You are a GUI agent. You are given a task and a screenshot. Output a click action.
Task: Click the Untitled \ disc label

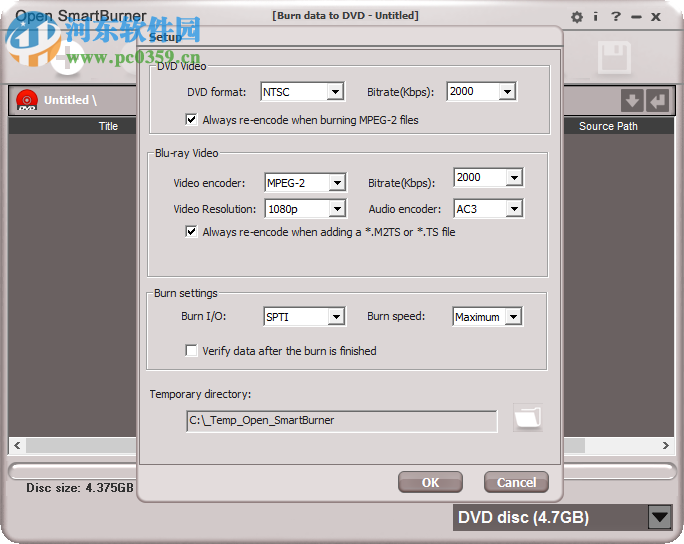point(70,100)
